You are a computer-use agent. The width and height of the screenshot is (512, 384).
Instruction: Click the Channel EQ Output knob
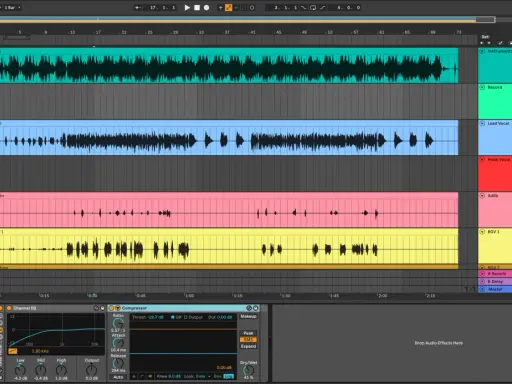coord(91,370)
